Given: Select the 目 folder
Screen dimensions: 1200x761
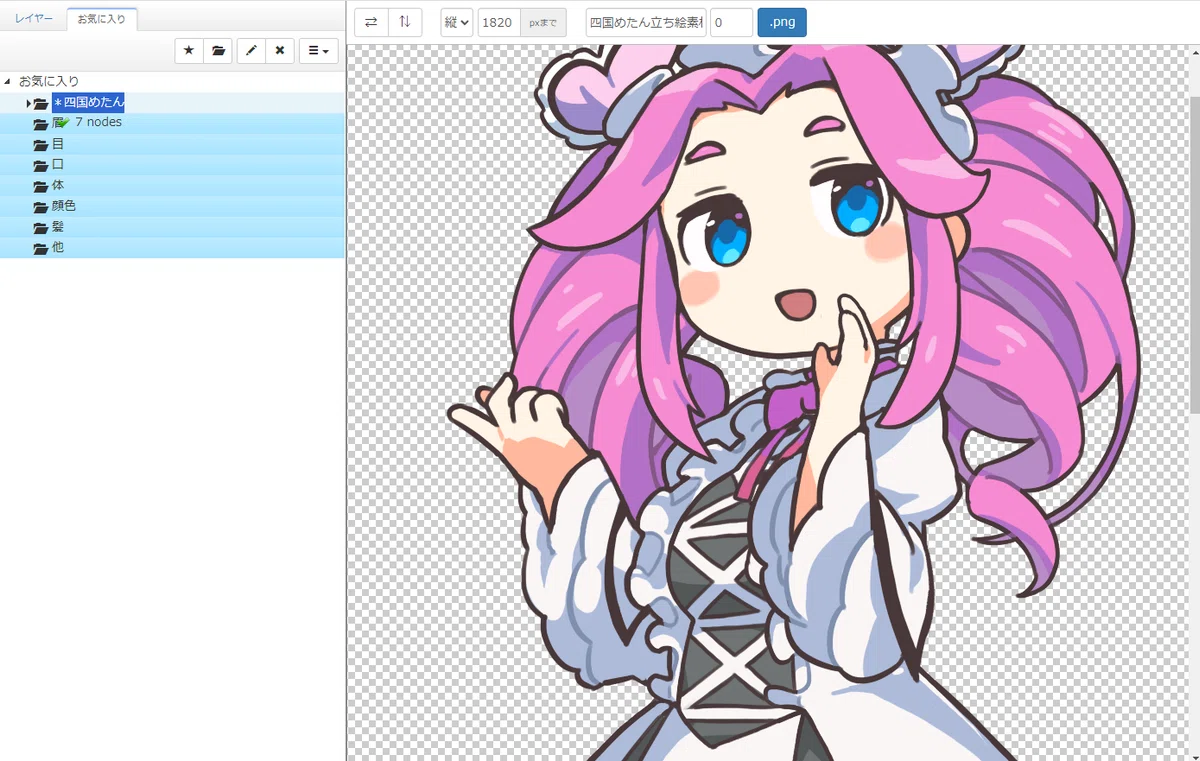Looking at the screenshot, I should pos(172,144).
